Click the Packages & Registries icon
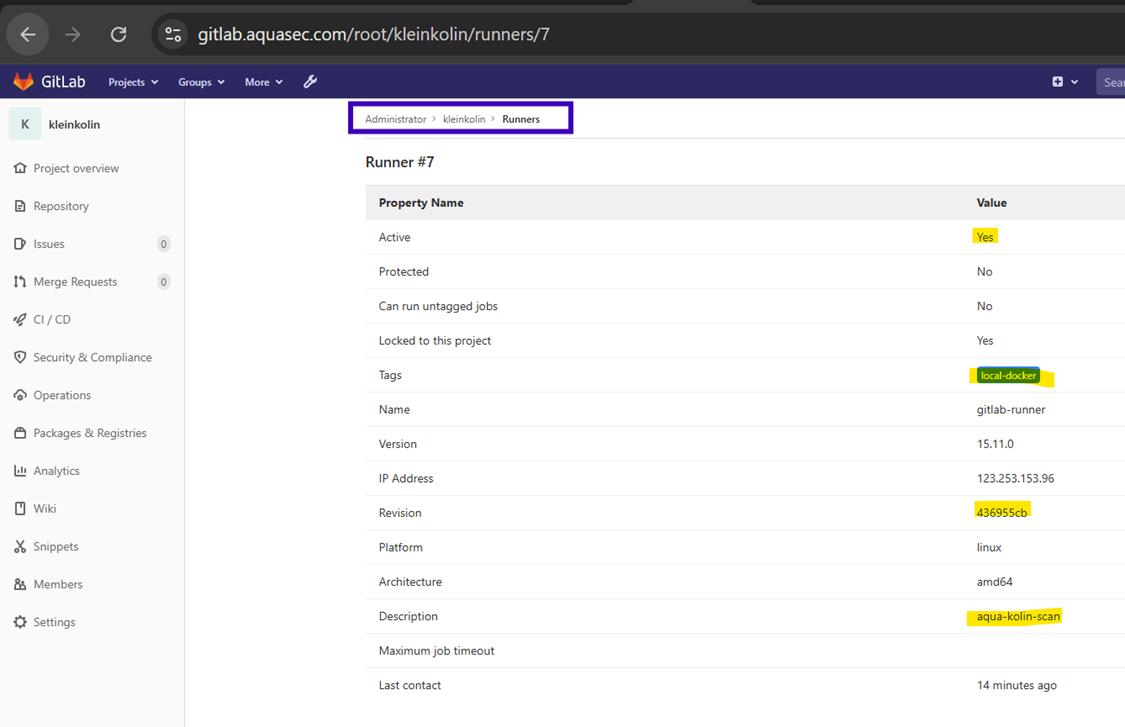 pyautogui.click(x=20, y=433)
